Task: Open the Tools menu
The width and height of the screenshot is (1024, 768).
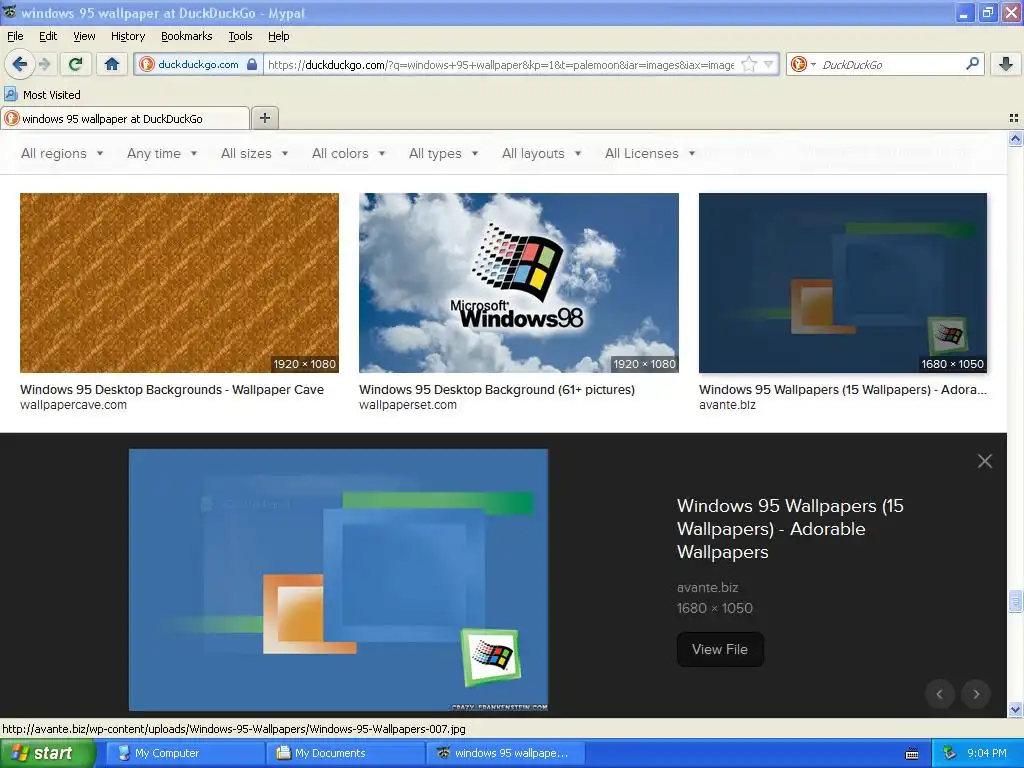Action: 240,36
